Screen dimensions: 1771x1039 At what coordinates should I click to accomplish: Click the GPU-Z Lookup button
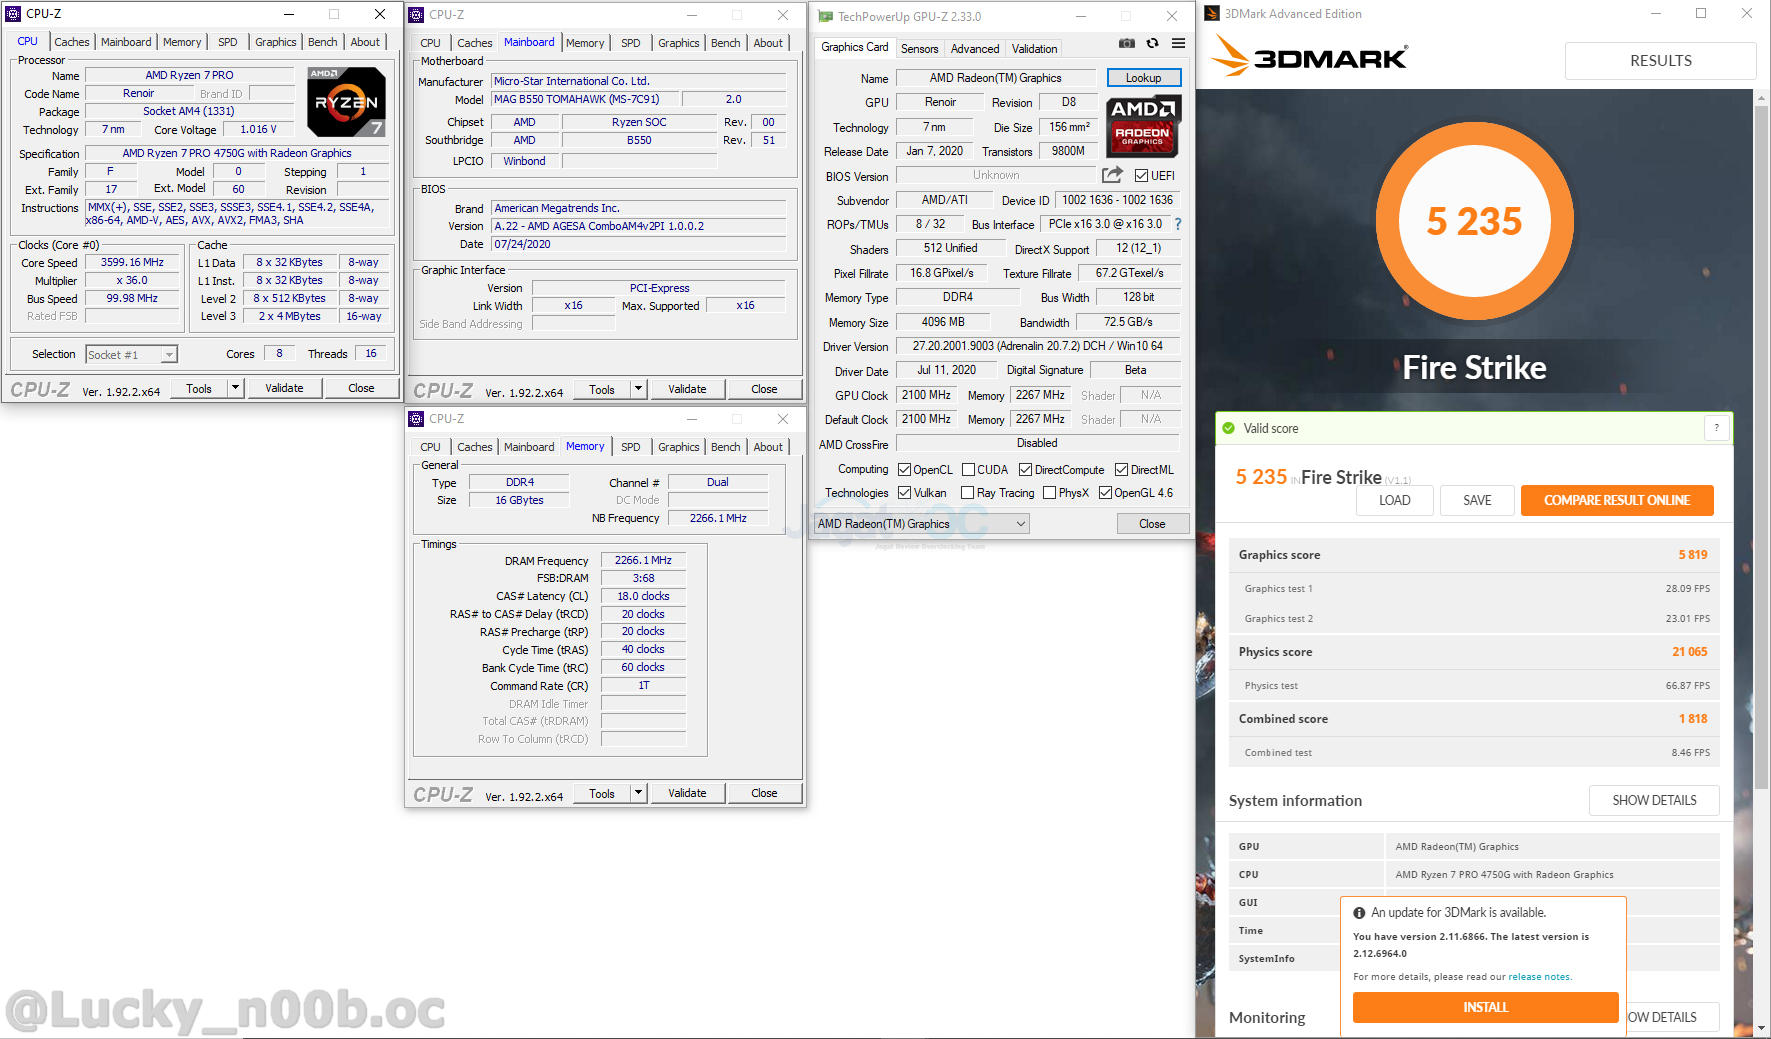(1143, 78)
